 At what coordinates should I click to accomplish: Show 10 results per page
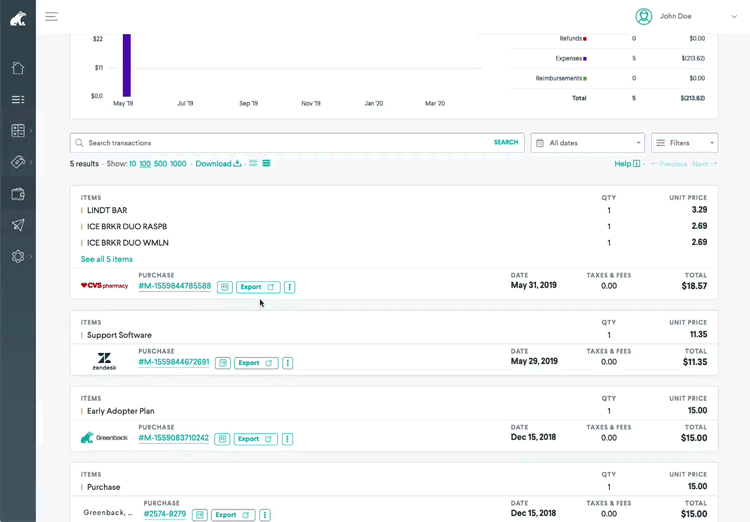133,164
